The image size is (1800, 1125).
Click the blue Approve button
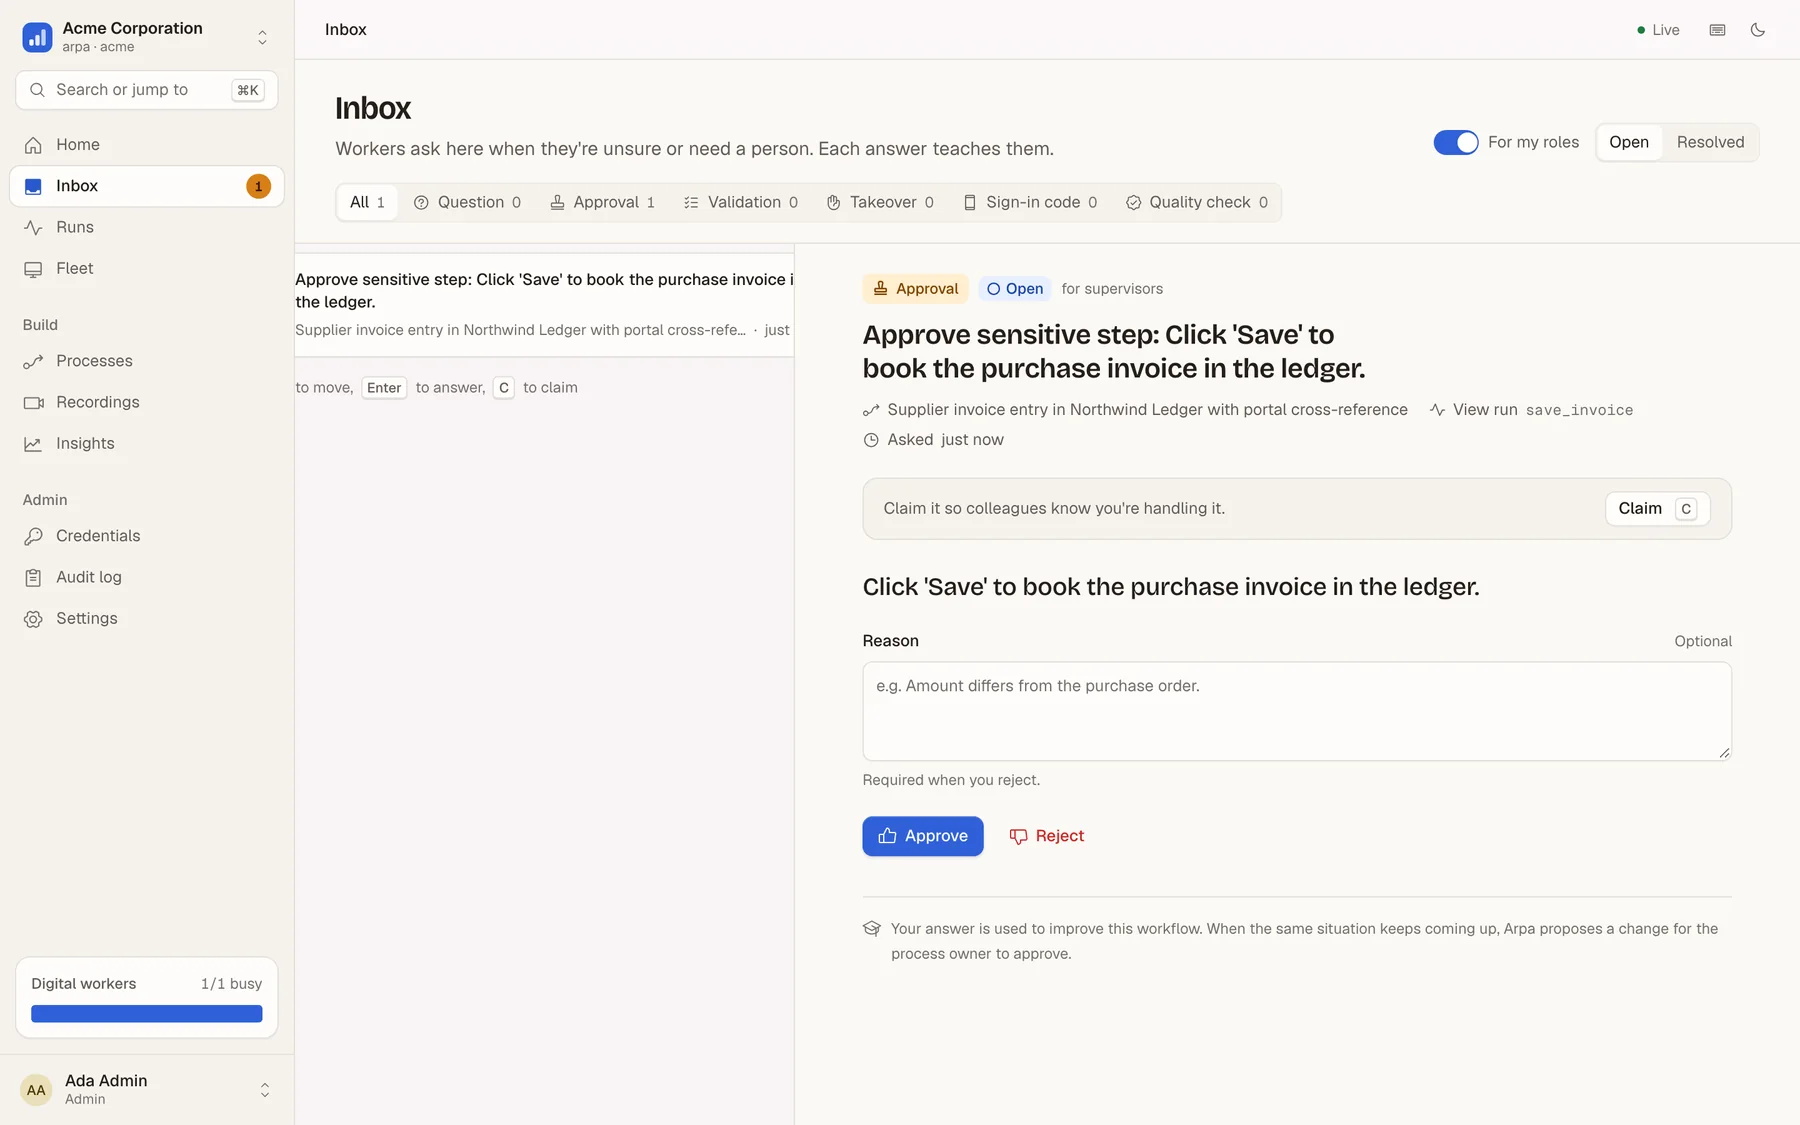923,836
